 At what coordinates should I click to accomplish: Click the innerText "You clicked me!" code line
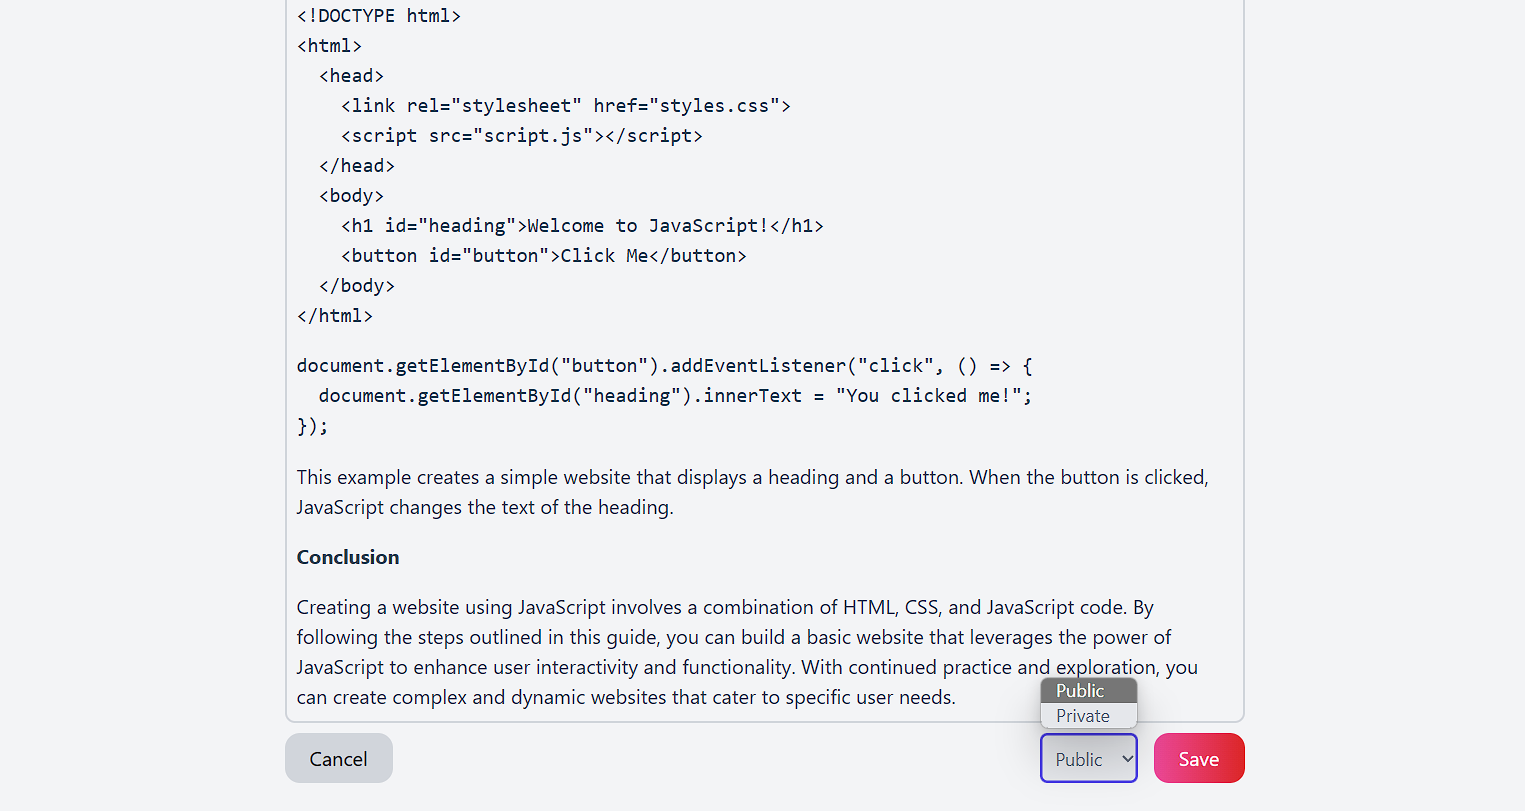pyautogui.click(x=676, y=396)
